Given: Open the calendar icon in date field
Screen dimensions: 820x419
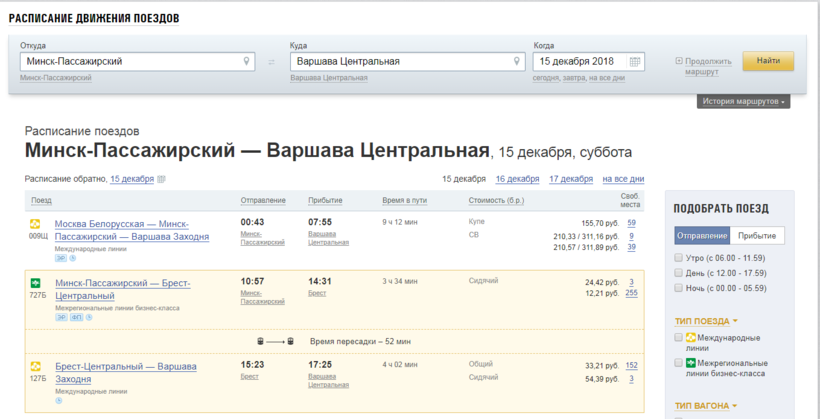Looking at the screenshot, I should click(635, 62).
